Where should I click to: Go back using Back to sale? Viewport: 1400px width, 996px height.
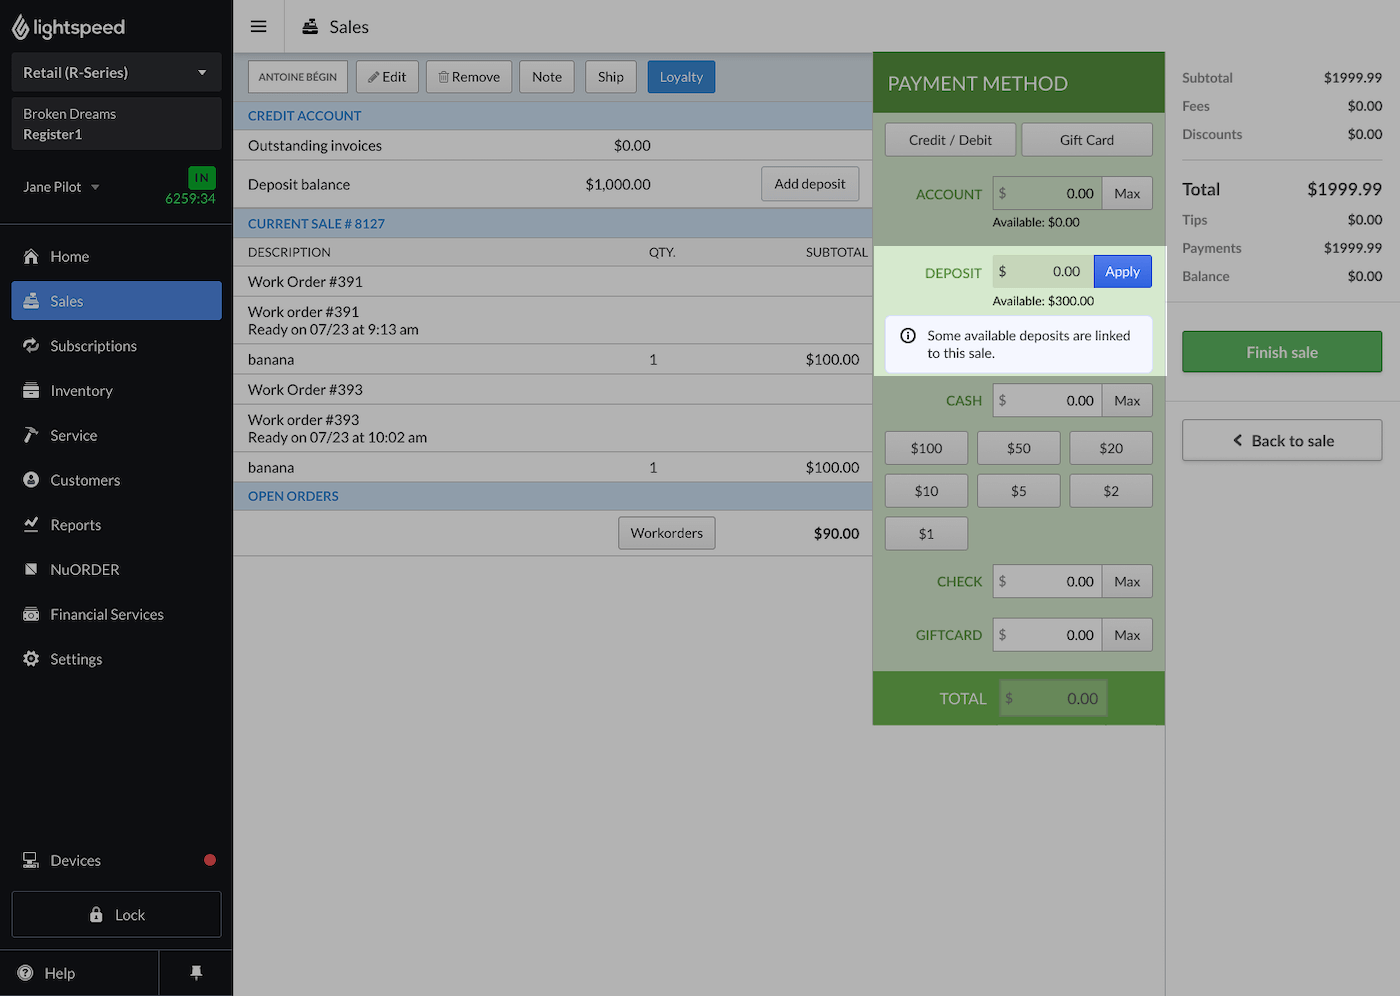pyautogui.click(x=1281, y=441)
